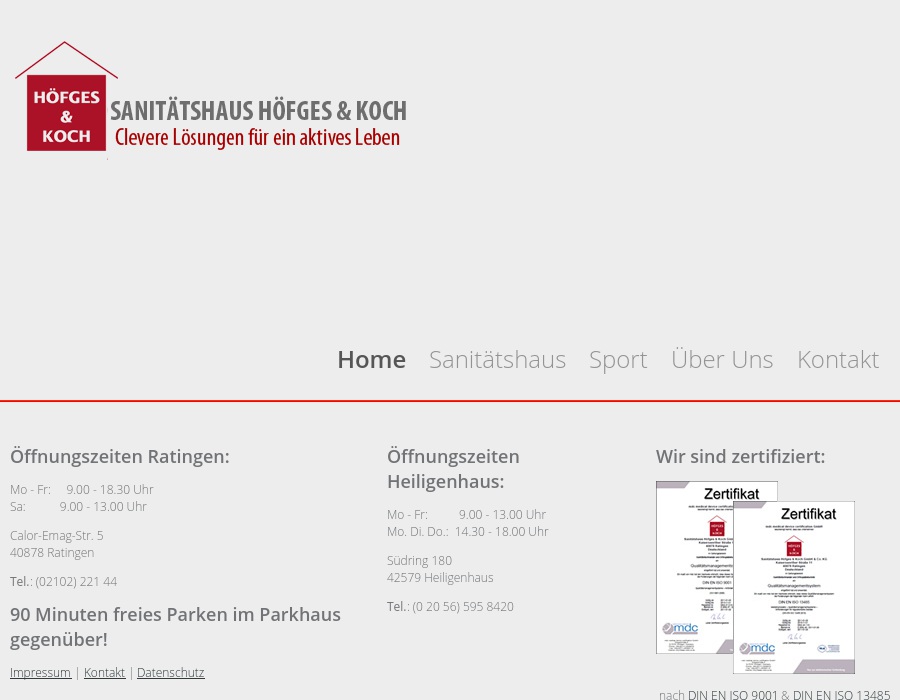
Task: Click the Kontakt link next to Impressum
Action: 104,673
